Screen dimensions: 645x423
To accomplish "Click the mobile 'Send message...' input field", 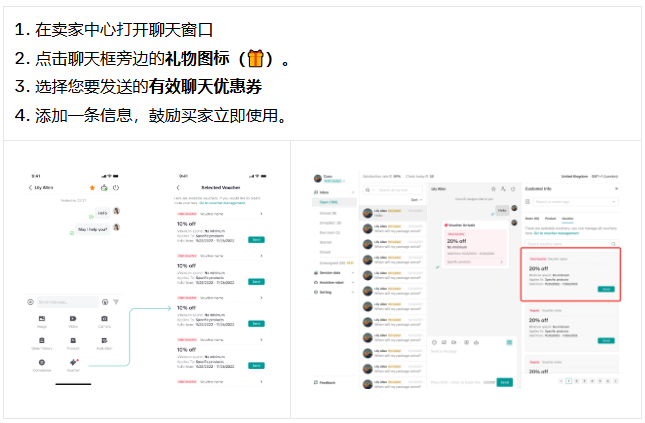I will [x=68, y=302].
